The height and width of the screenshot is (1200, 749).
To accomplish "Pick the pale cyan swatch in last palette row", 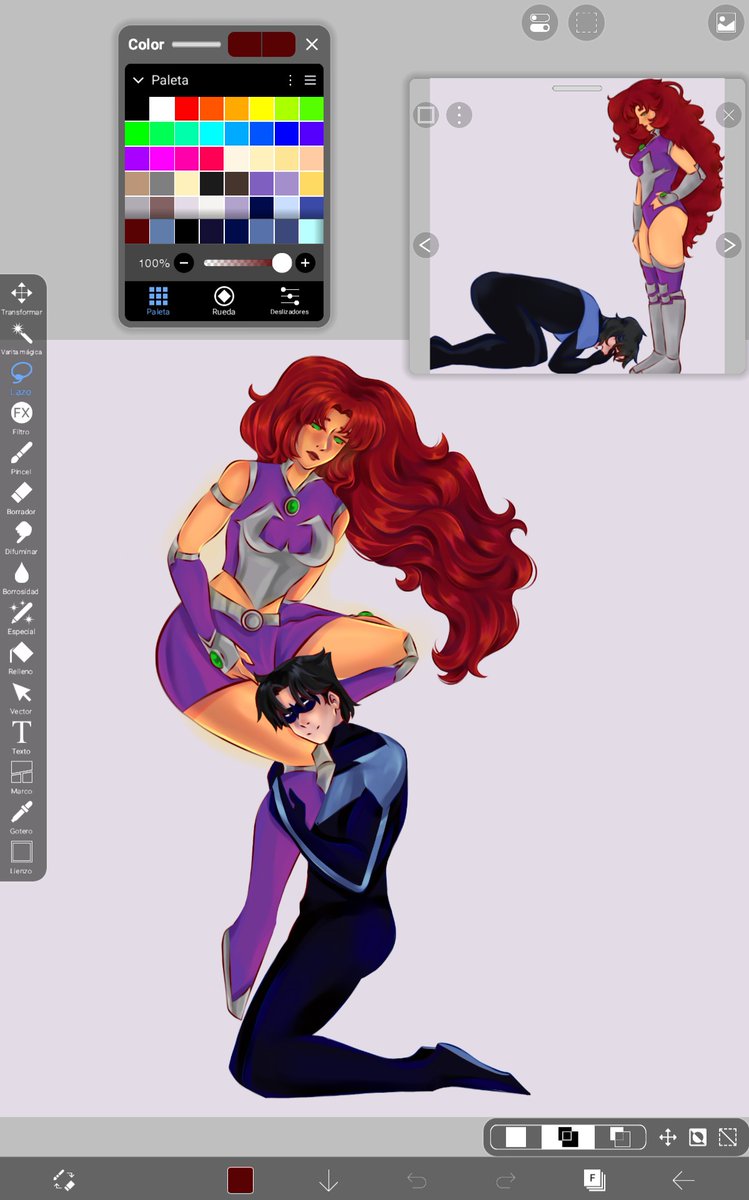I will [311, 232].
